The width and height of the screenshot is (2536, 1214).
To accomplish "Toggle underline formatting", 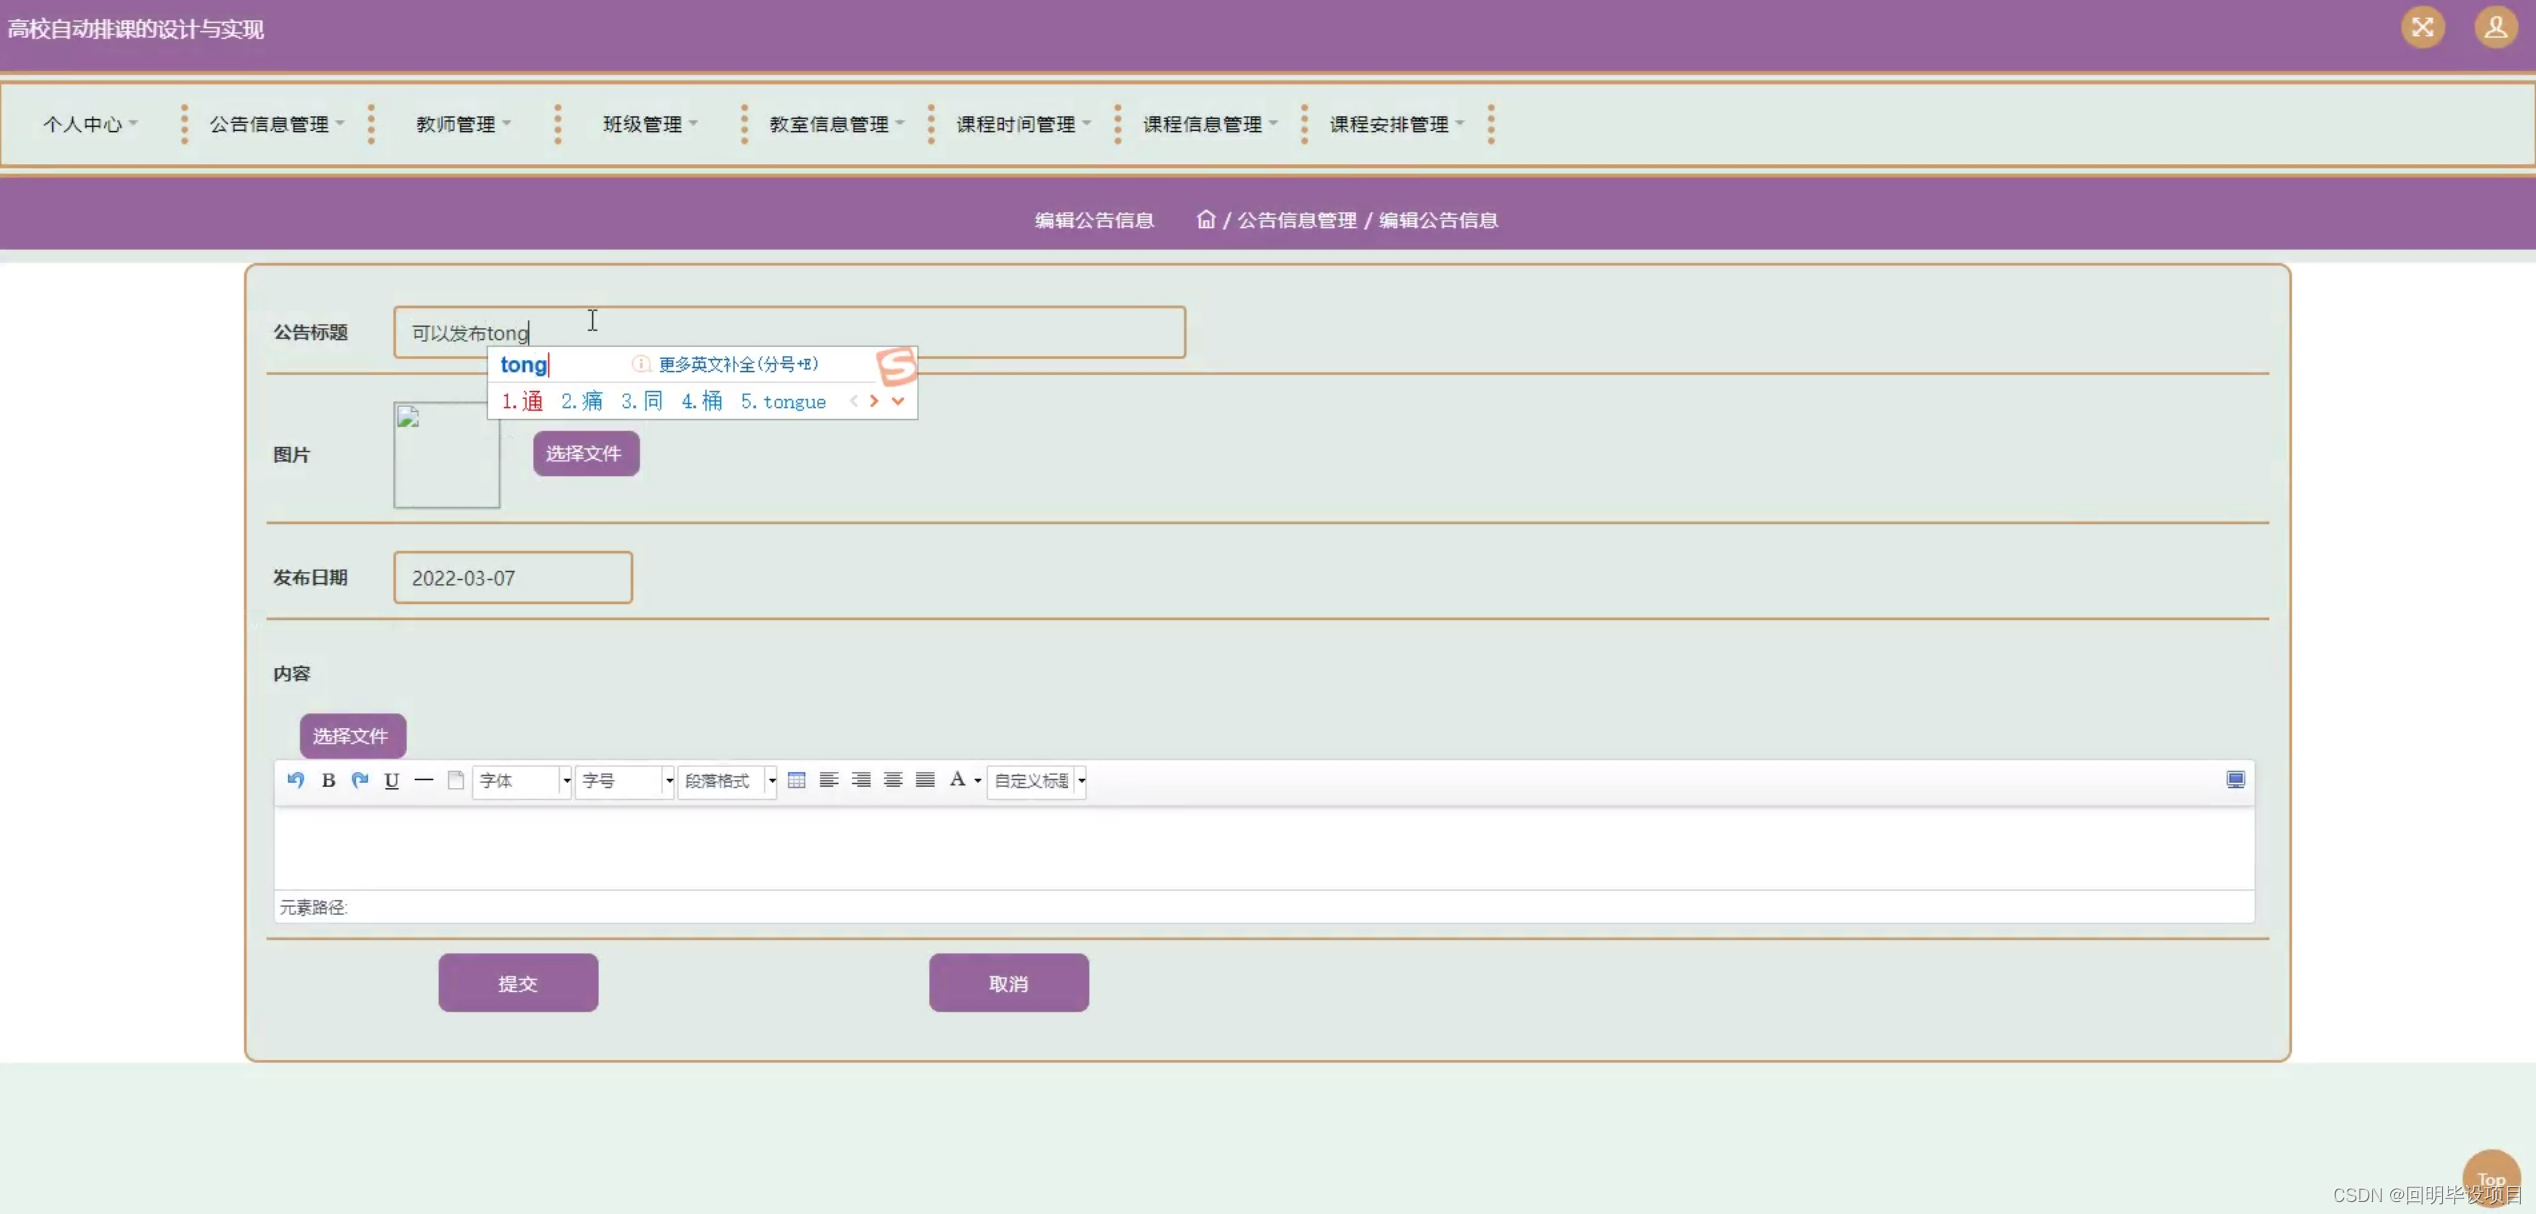I will pyautogui.click(x=392, y=780).
